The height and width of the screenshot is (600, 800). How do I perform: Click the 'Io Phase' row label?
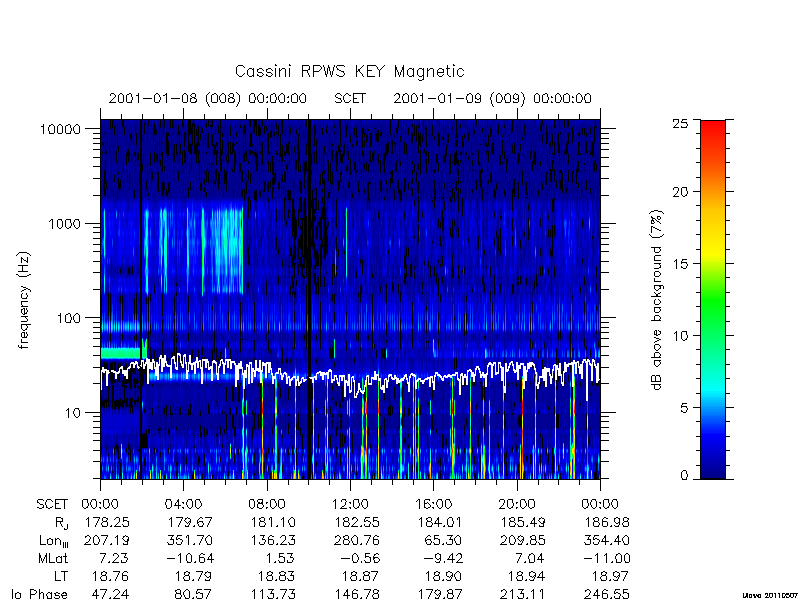click(40, 594)
